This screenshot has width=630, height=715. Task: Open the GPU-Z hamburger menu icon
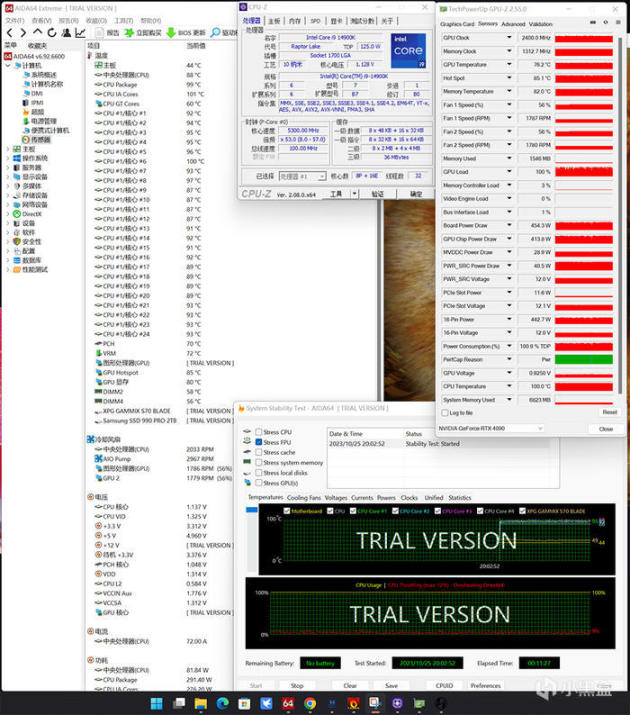[618, 22]
